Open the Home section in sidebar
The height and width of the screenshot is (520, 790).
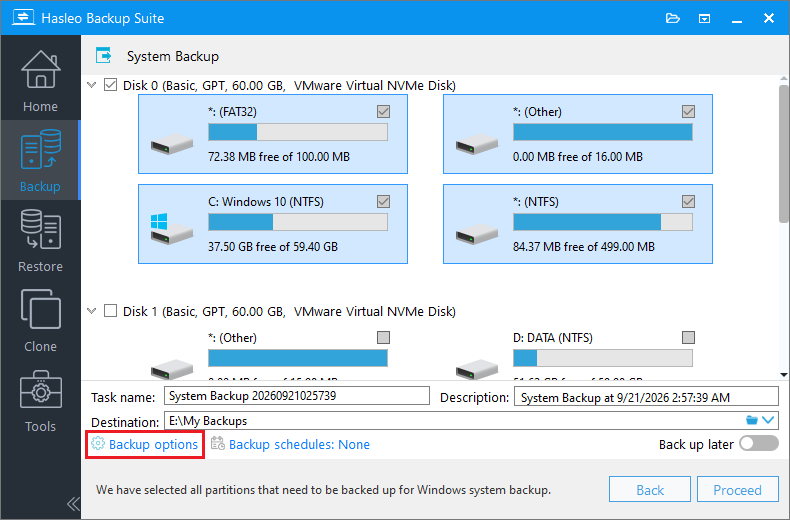coord(40,81)
